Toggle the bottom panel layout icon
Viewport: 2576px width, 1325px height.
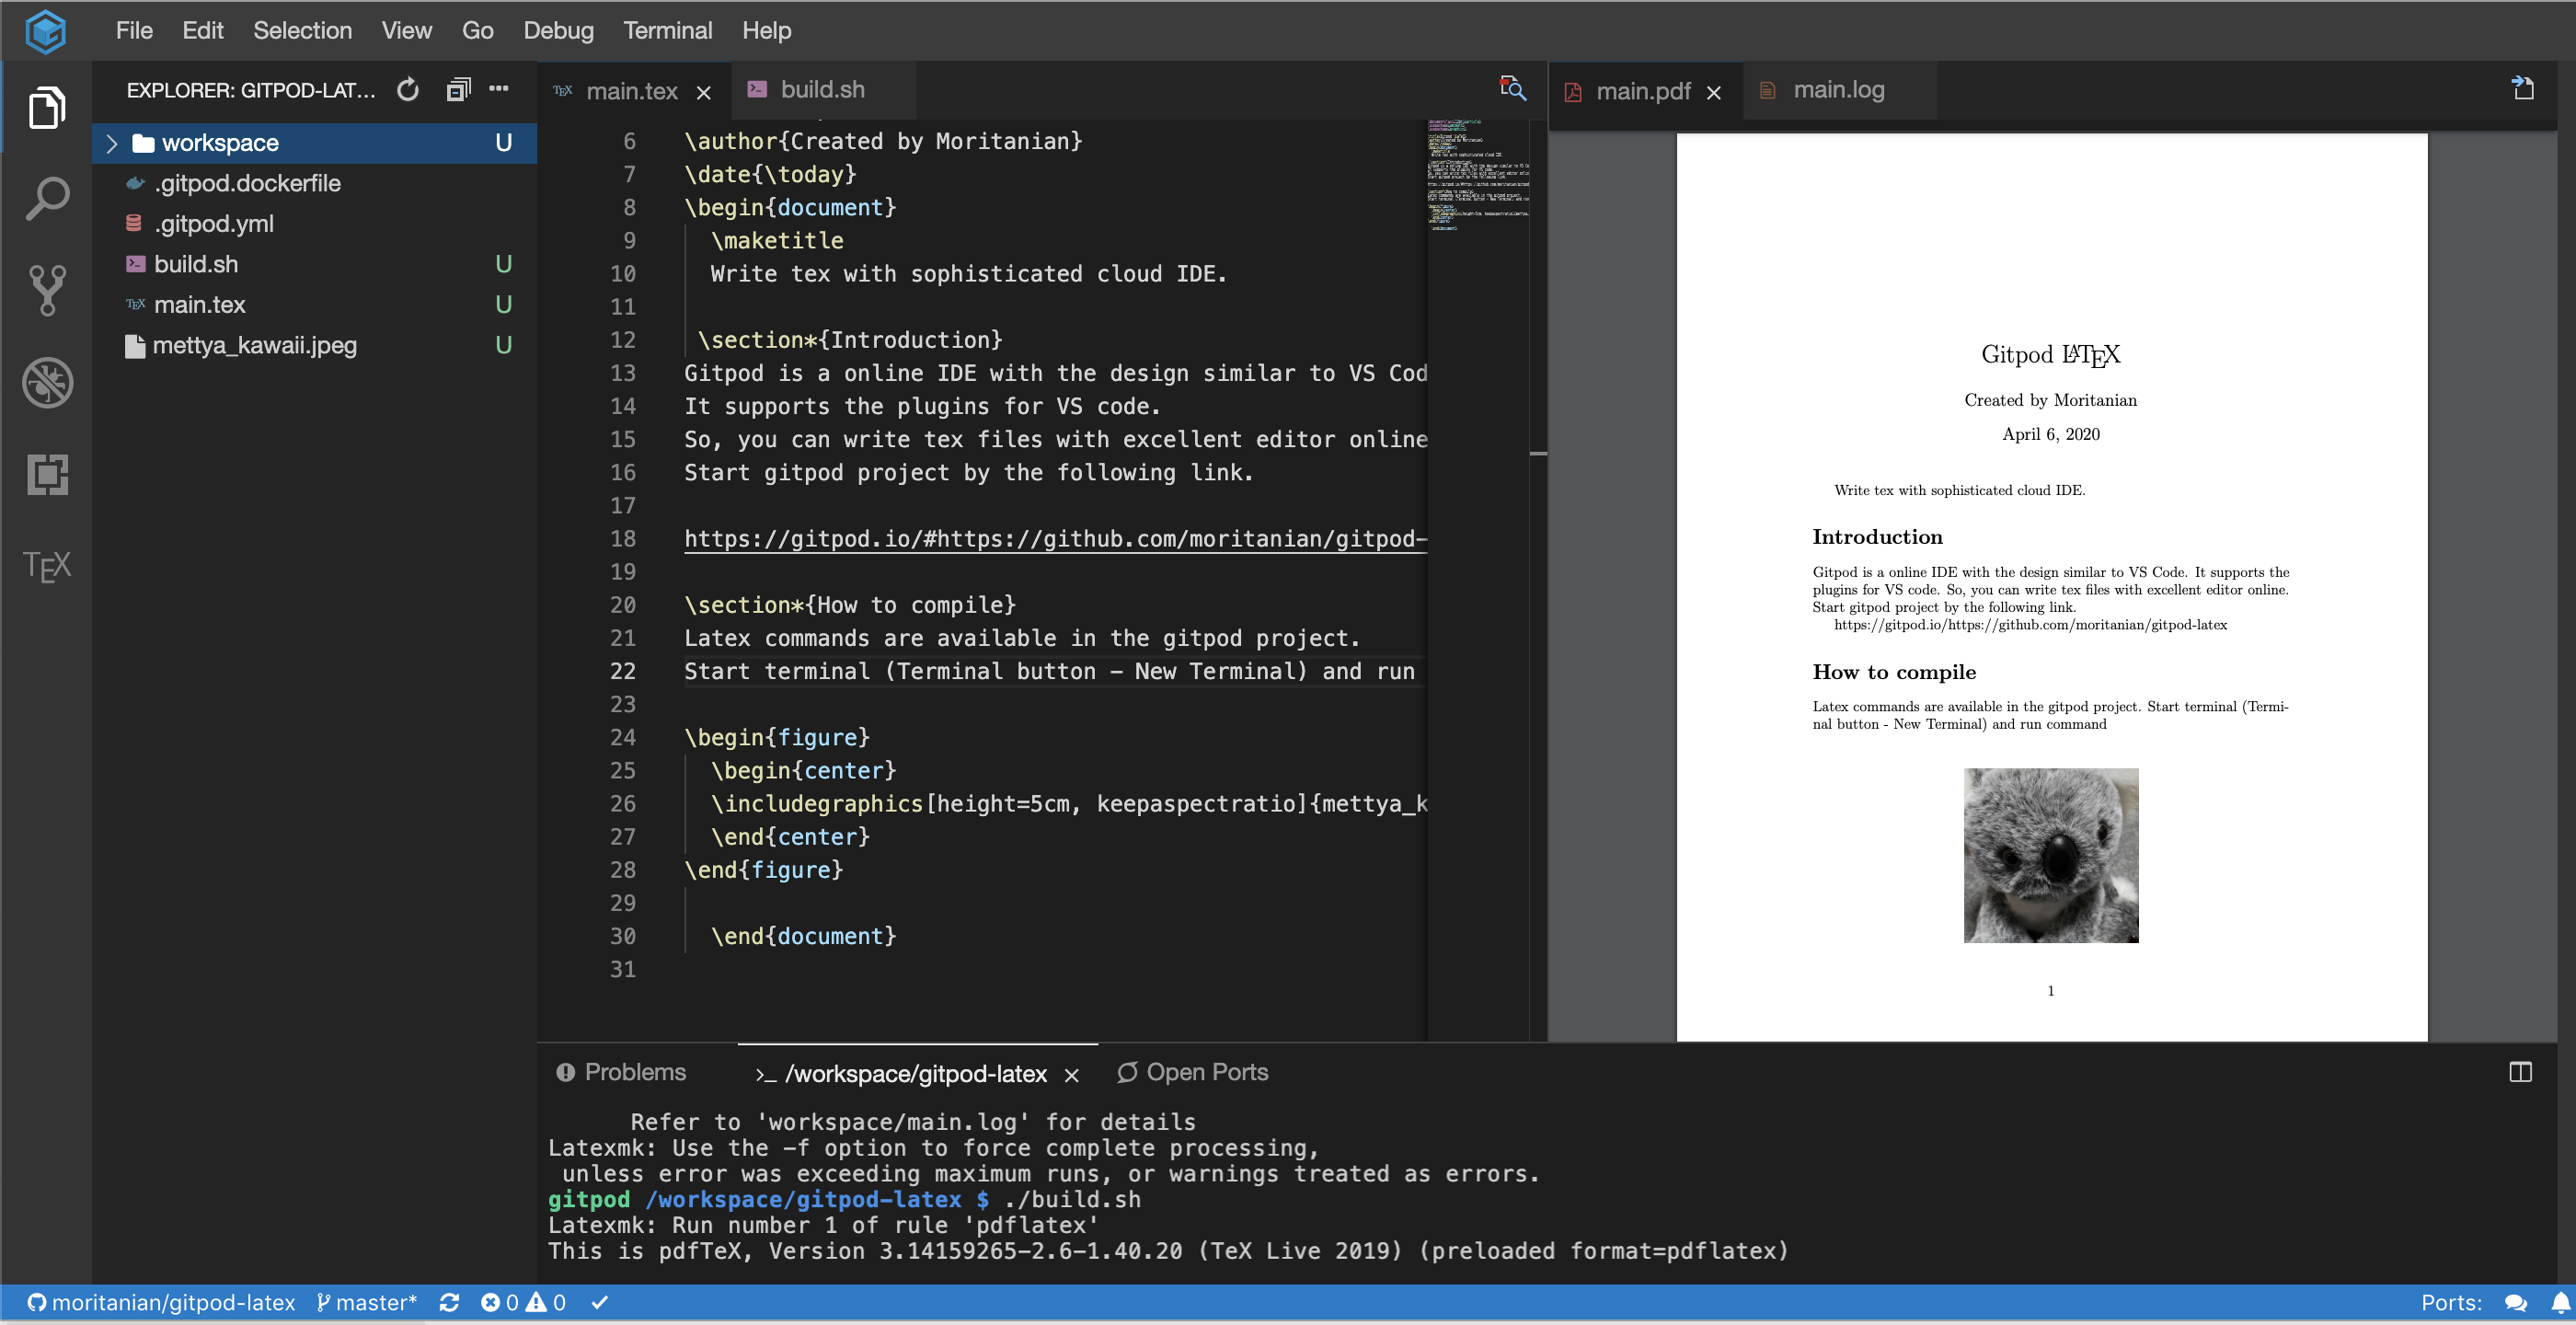[x=2520, y=1072]
